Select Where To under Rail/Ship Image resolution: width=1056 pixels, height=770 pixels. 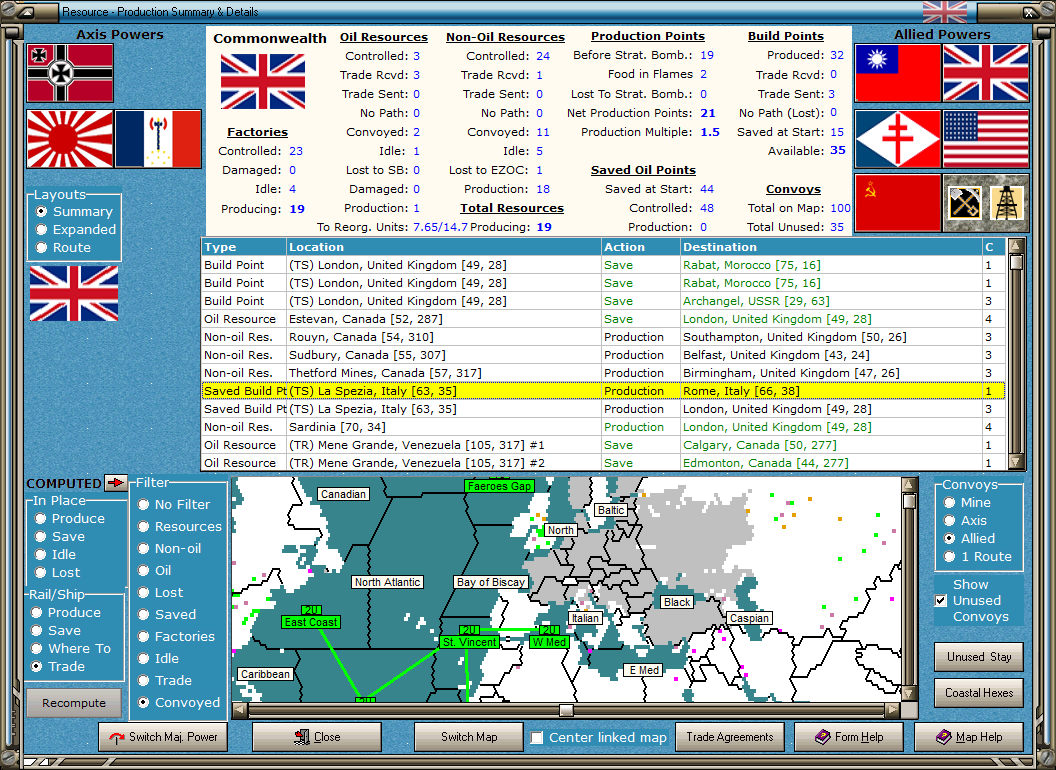(x=71, y=649)
